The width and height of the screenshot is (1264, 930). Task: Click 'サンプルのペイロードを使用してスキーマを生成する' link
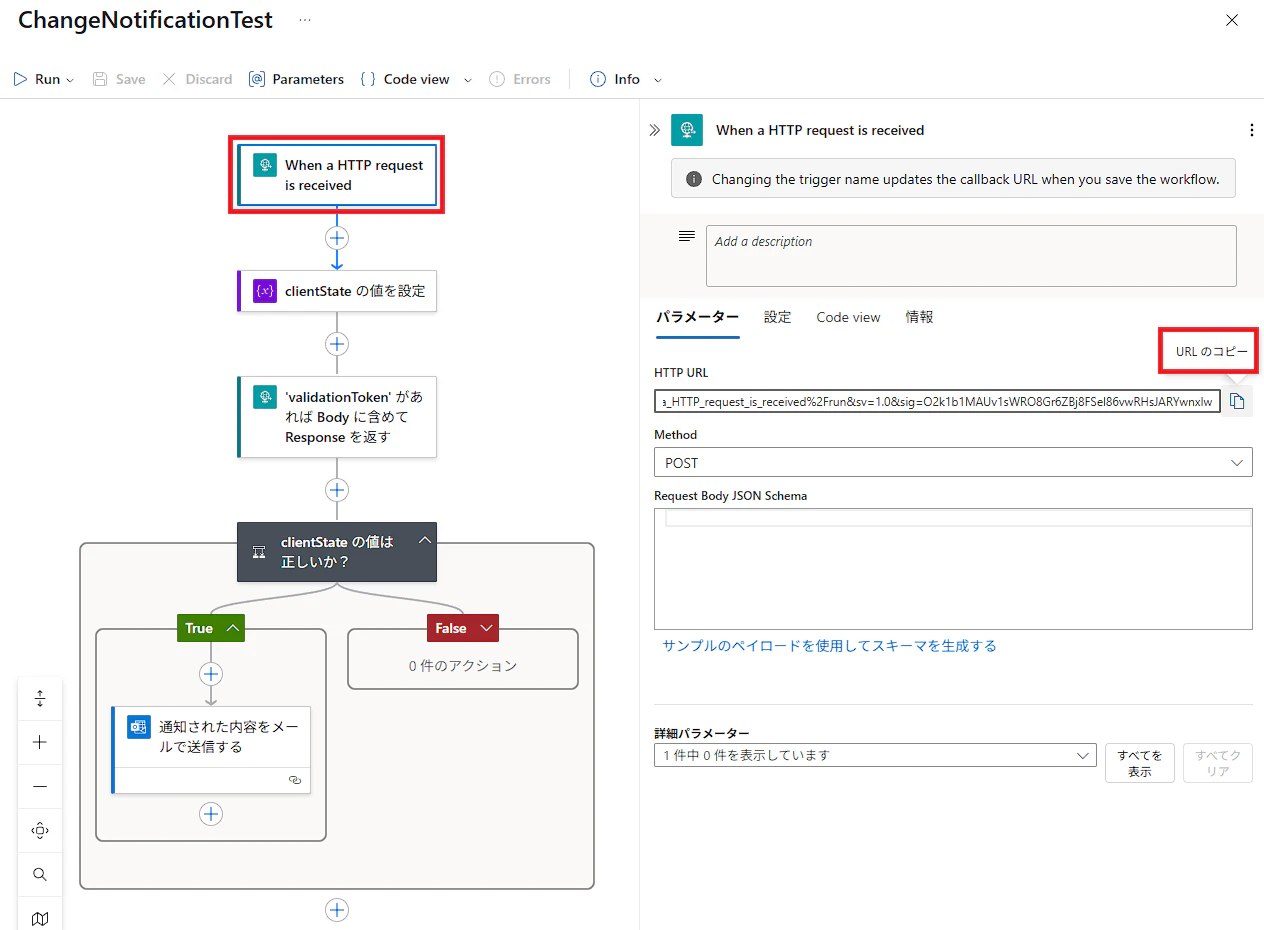point(829,646)
